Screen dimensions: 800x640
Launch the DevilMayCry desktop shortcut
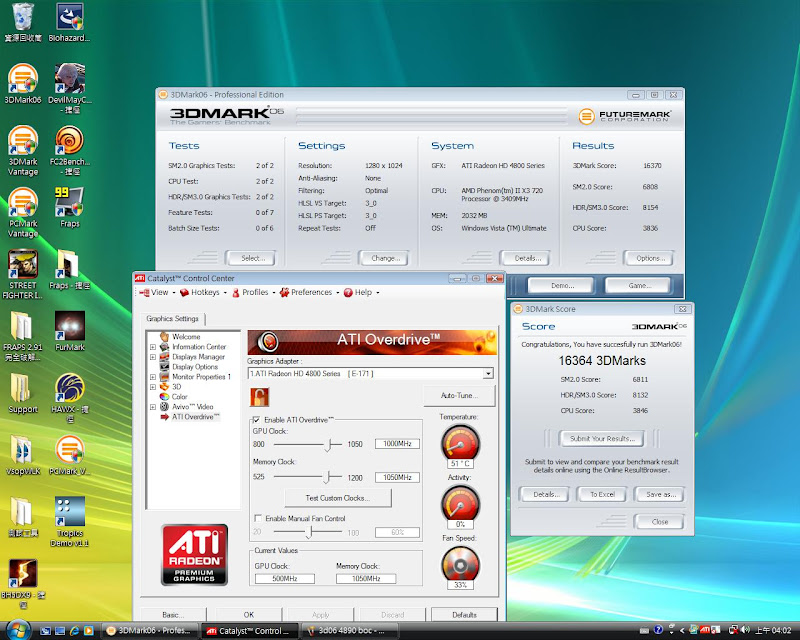point(69,89)
